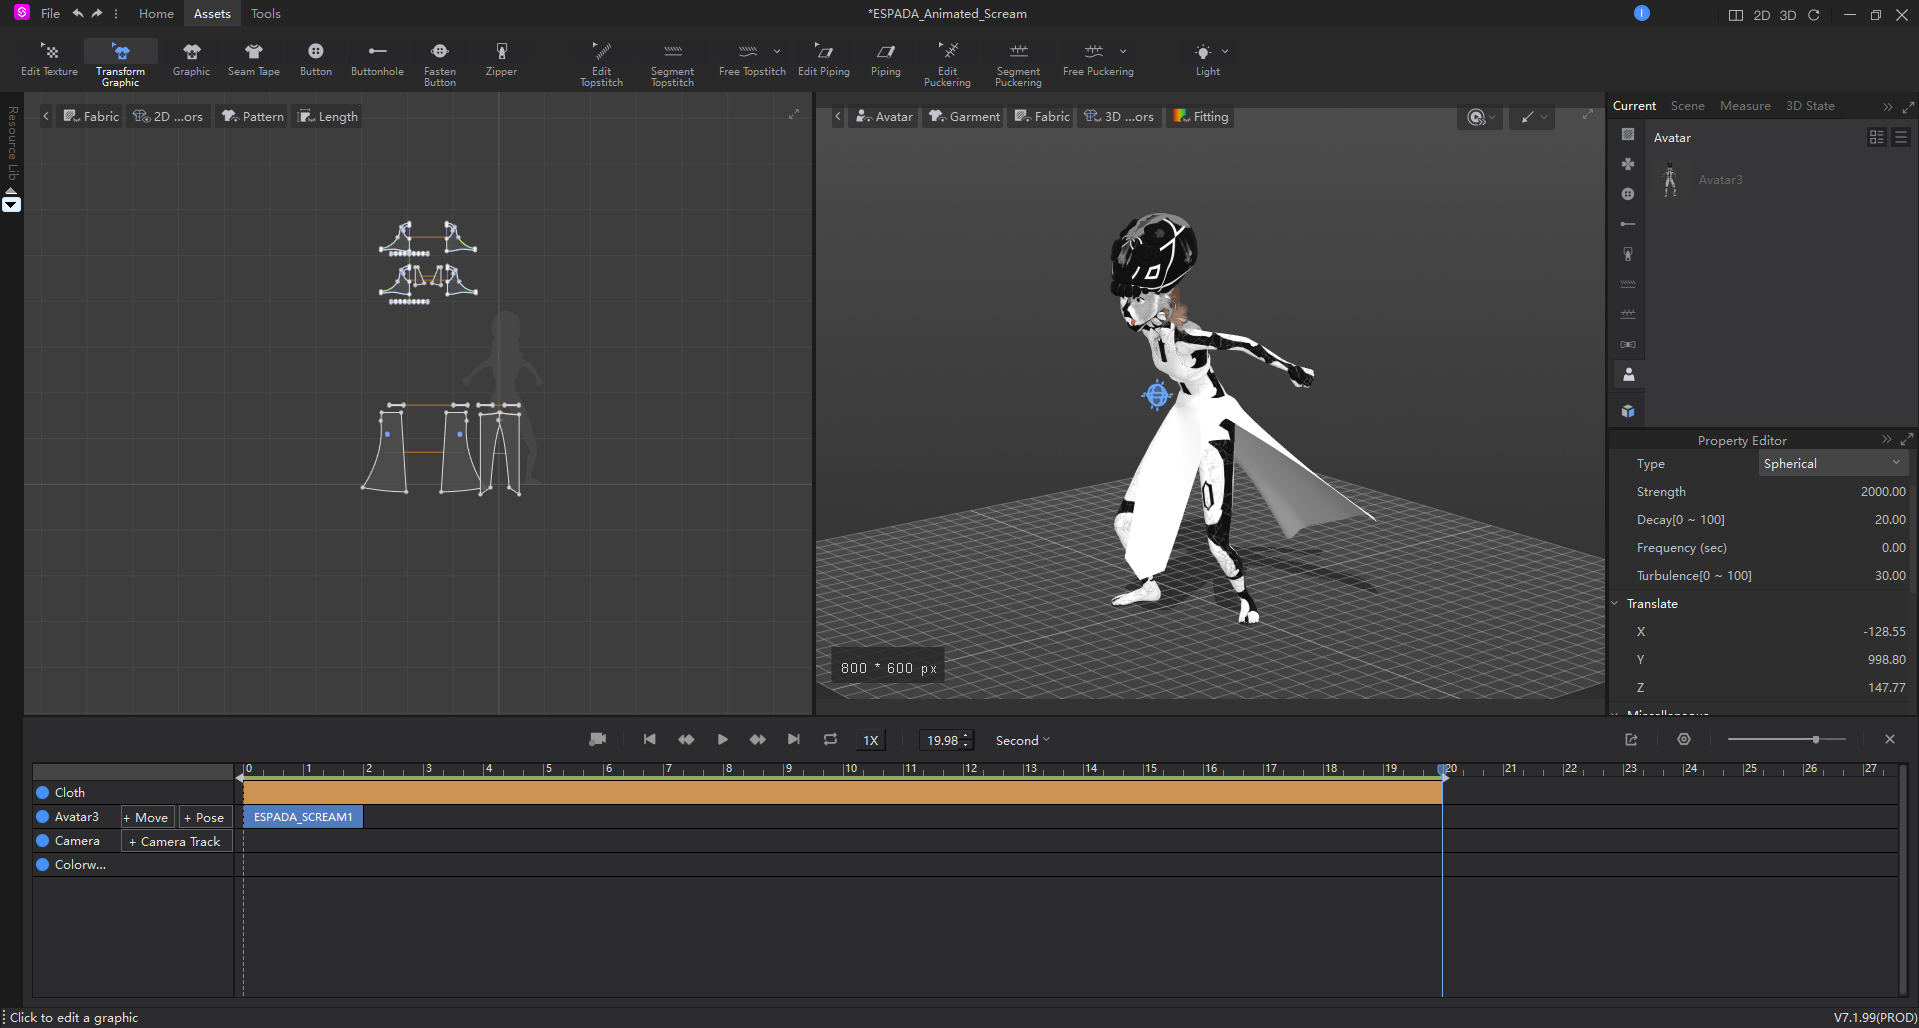
Task: Edit the Turbulence value field
Action: pos(1888,576)
